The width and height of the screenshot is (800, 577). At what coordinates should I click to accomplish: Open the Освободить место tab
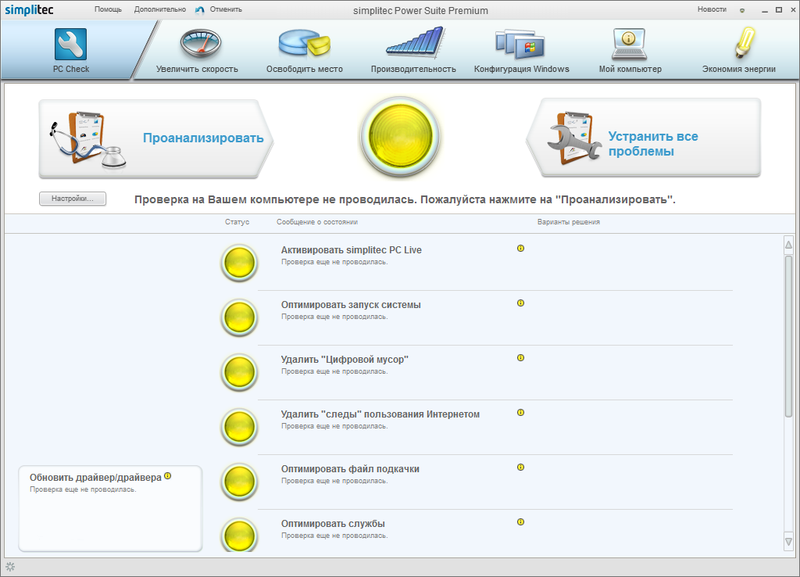(305, 50)
